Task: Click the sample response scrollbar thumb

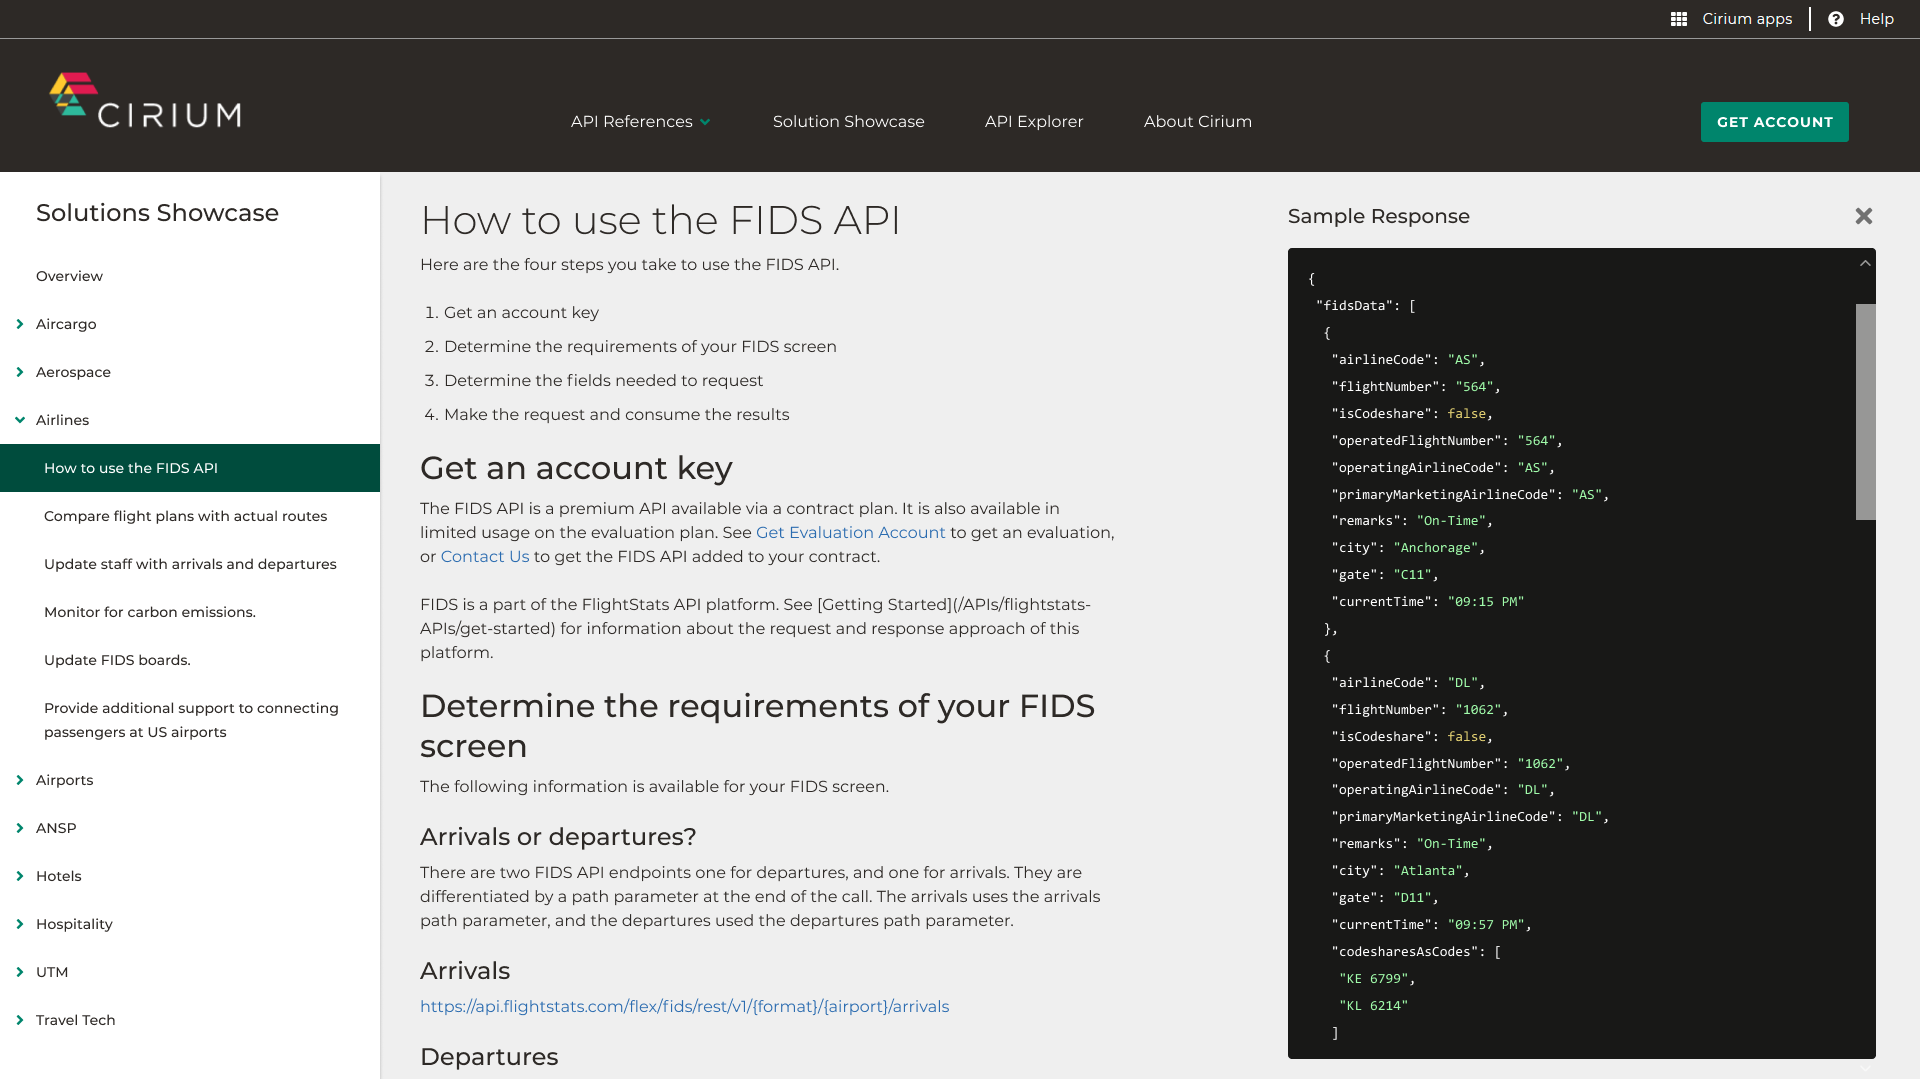Action: pyautogui.click(x=1866, y=412)
